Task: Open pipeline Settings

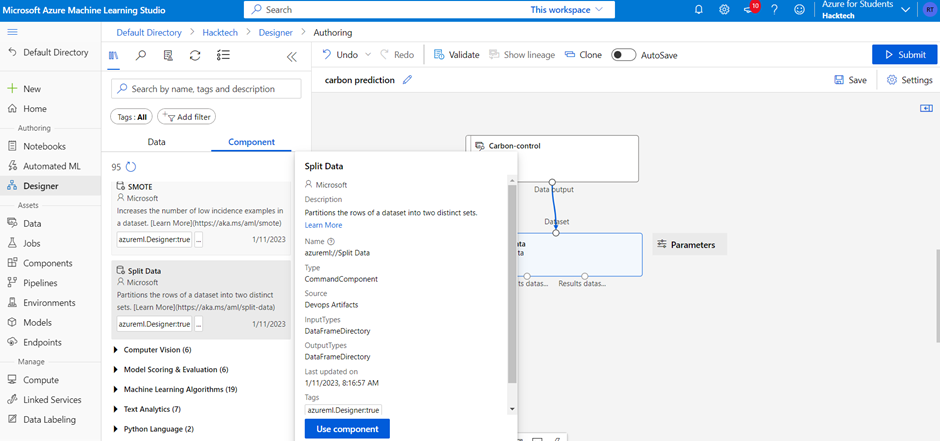Action: click(x=909, y=80)
